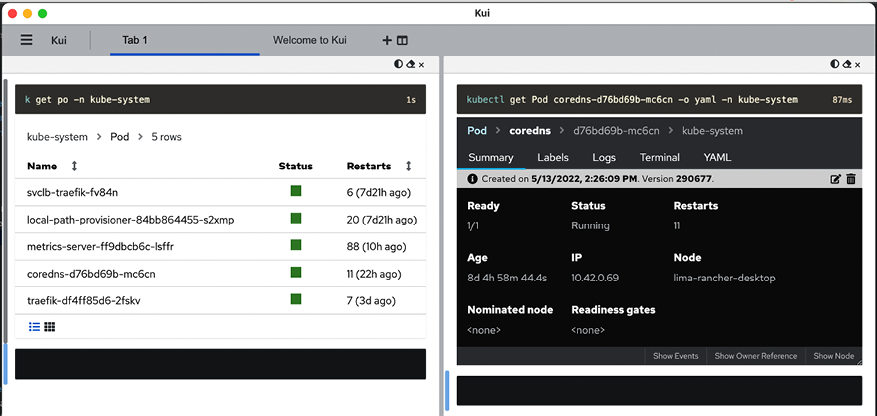
Task: Click kube-system breadcrumb in pod header
Action: pyautogui.click(x=712, y=131)
